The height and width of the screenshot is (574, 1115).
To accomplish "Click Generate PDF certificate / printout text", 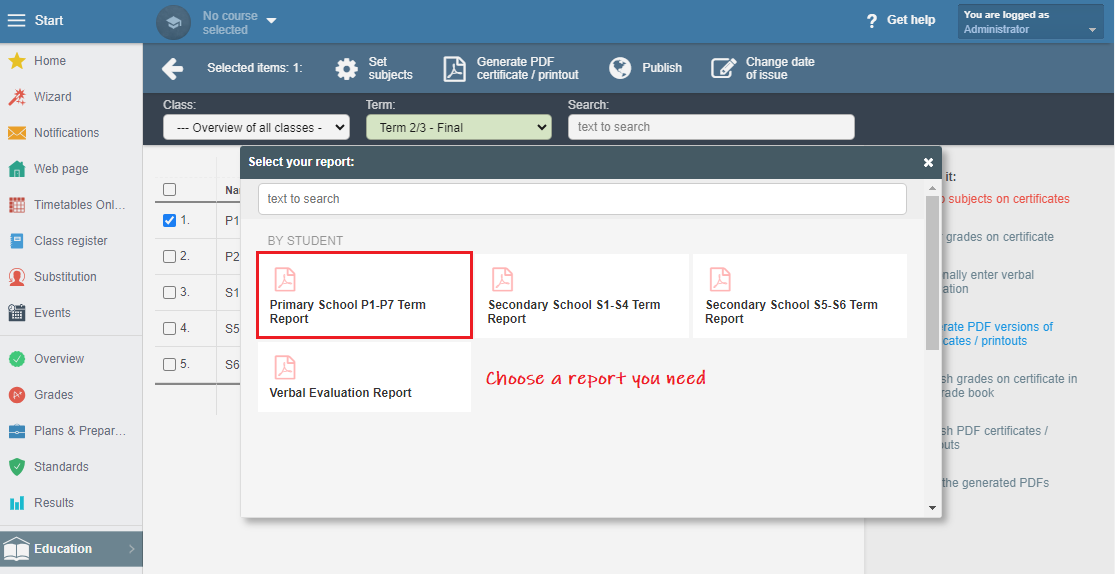I will pos(528,68).
